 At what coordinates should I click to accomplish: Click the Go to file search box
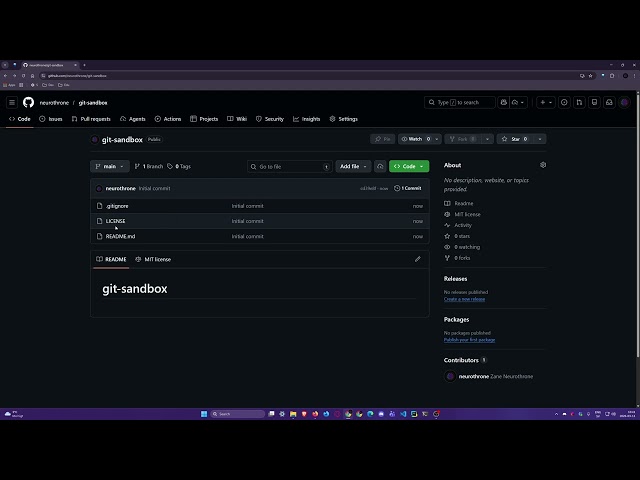289,167
